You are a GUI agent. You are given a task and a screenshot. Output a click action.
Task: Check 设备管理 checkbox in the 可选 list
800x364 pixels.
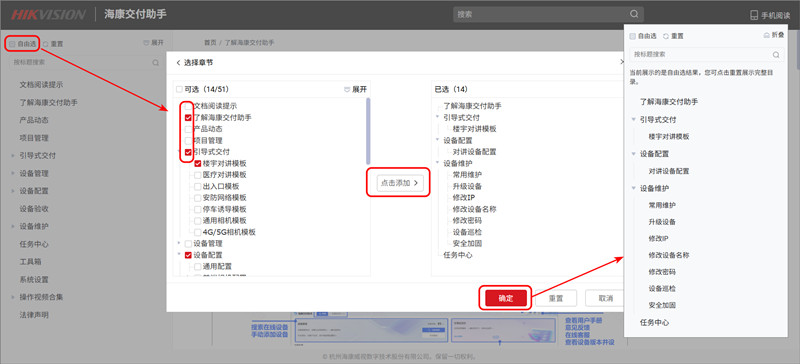coord(188,244)
